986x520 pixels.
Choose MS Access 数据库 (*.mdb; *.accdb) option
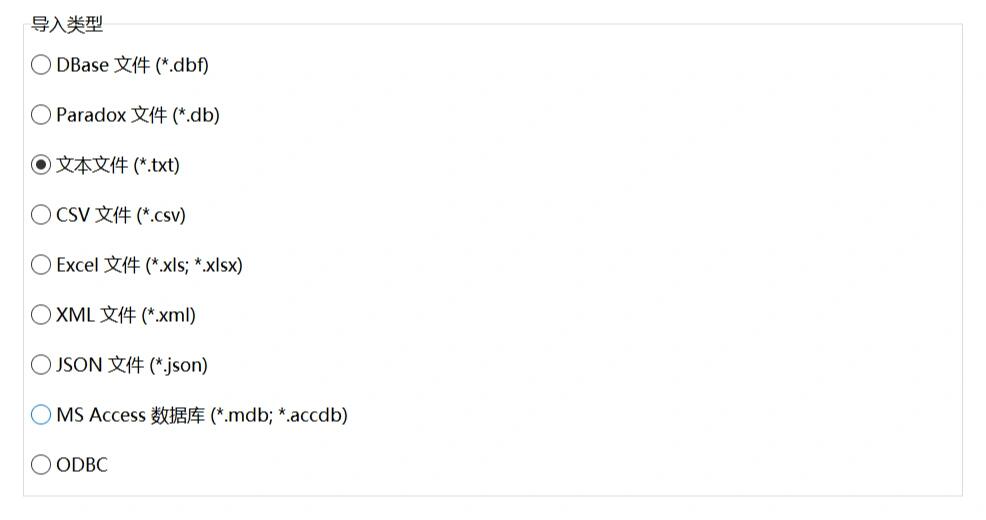[41, 415]
